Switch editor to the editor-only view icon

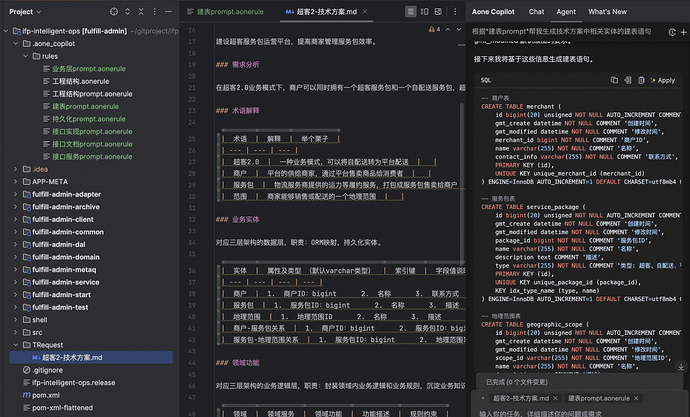pos(411,12)
